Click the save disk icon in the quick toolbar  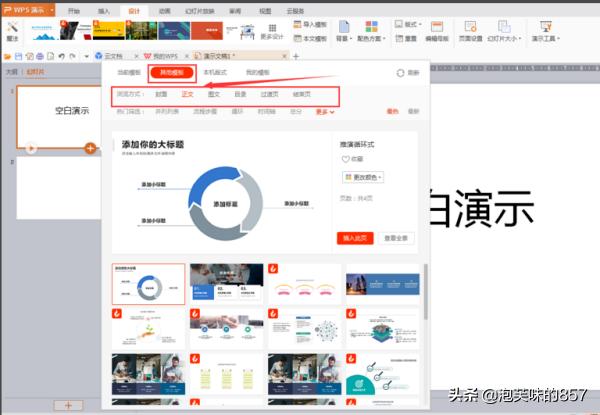(18, 56)
